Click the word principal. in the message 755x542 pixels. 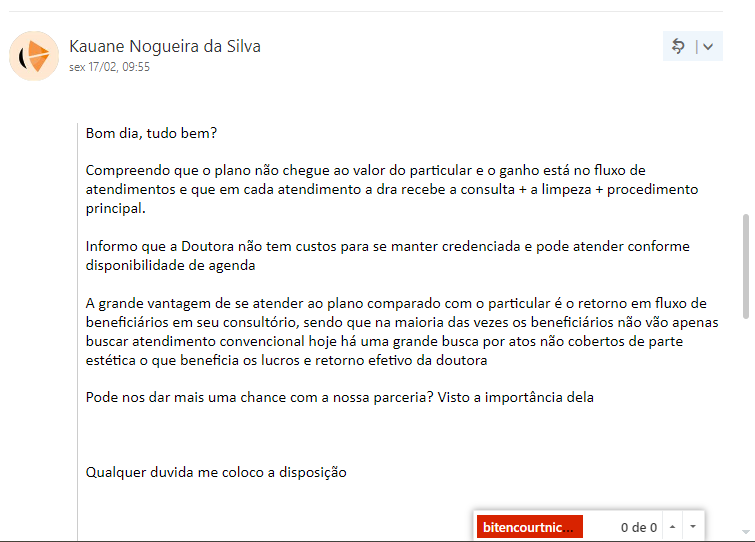[116, 208]
